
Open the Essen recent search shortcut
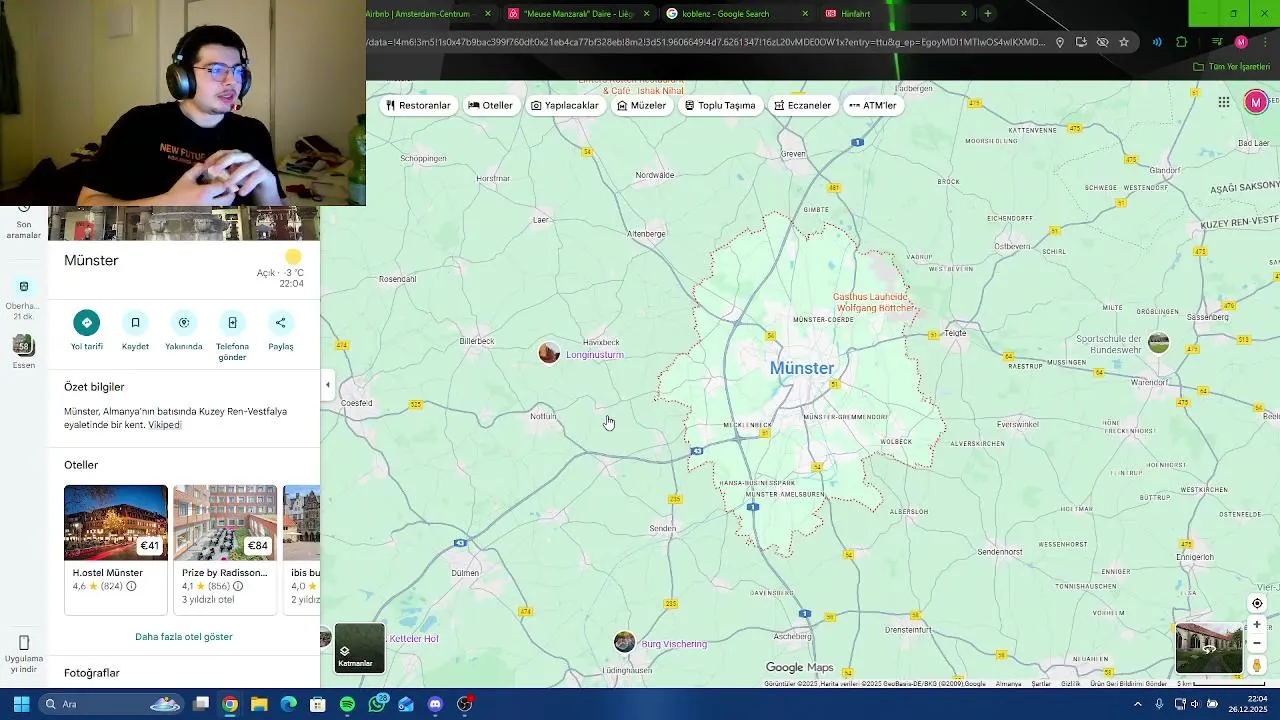[x=24, y=350]
